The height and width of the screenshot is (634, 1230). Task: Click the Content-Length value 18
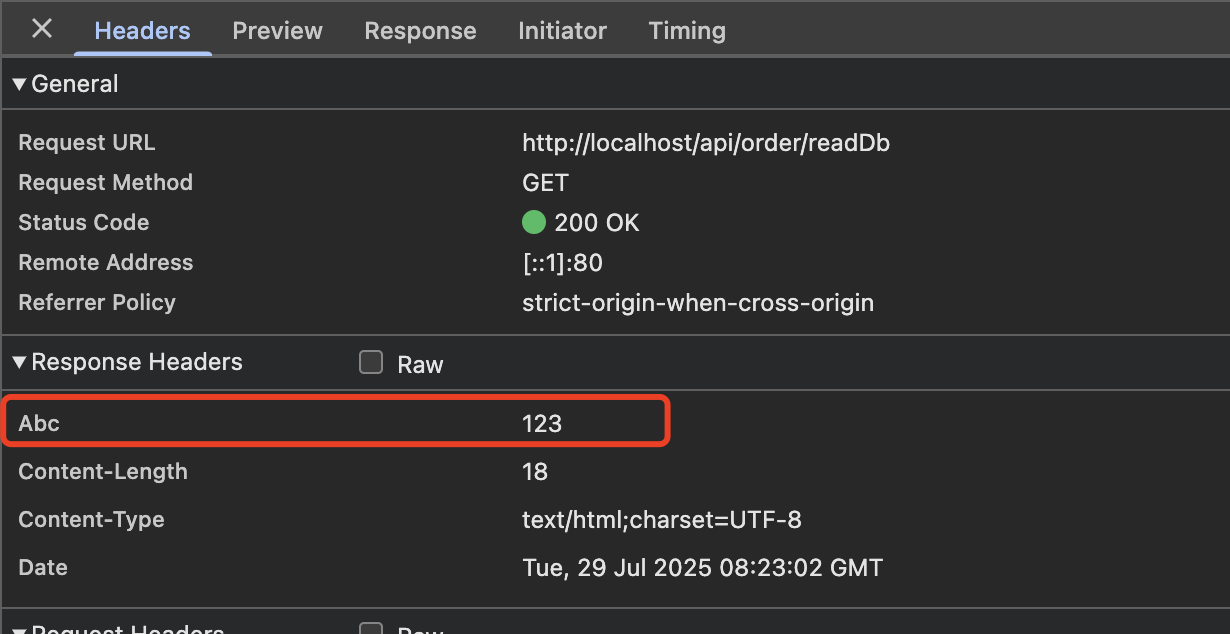tap(535, 472)
